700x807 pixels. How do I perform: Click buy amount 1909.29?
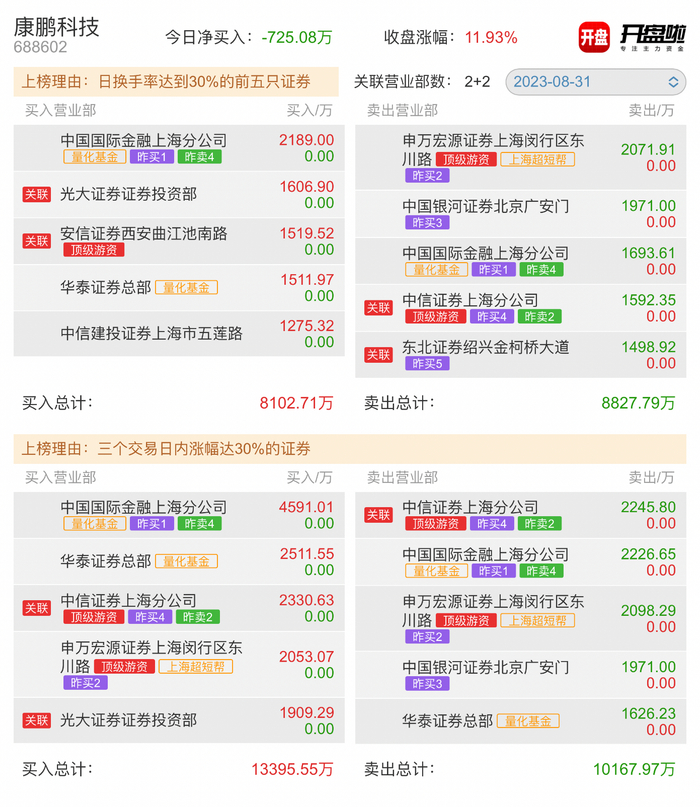coord(306,713)
